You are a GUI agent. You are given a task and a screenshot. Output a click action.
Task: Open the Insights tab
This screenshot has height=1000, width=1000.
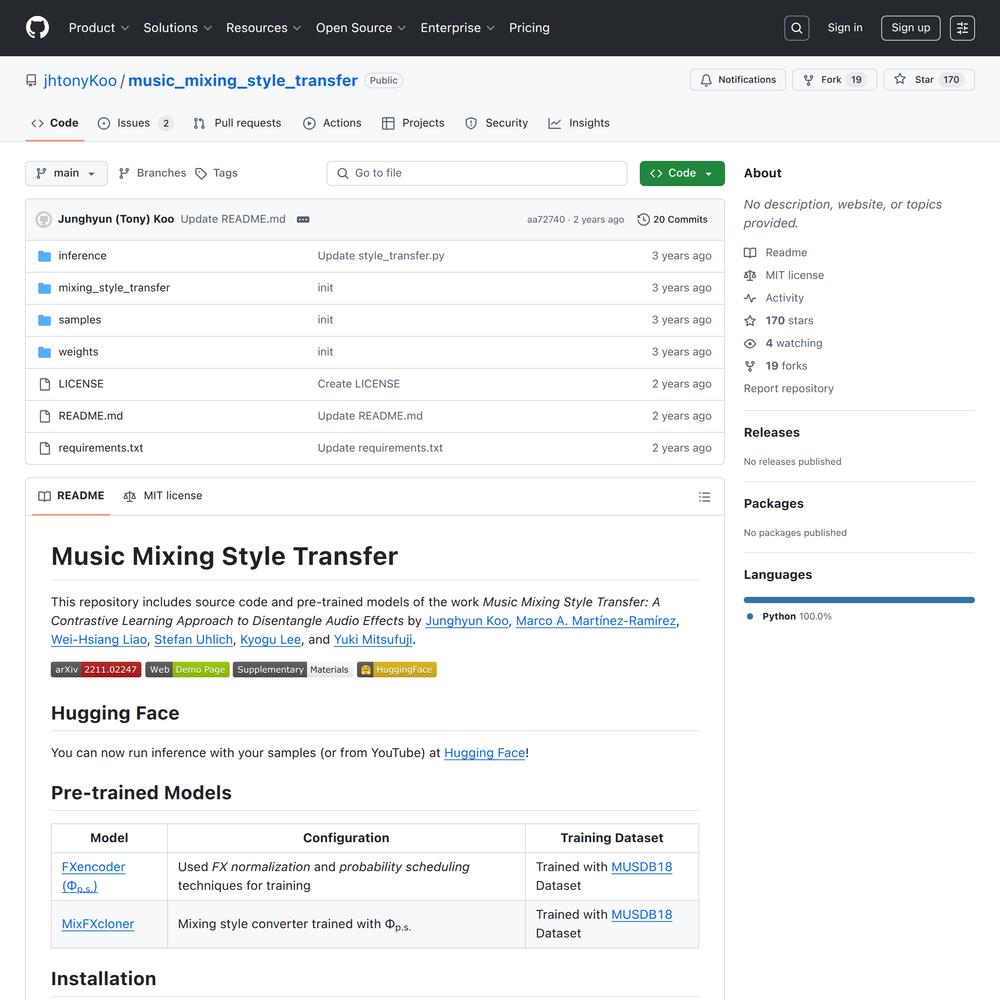point(579,123)
